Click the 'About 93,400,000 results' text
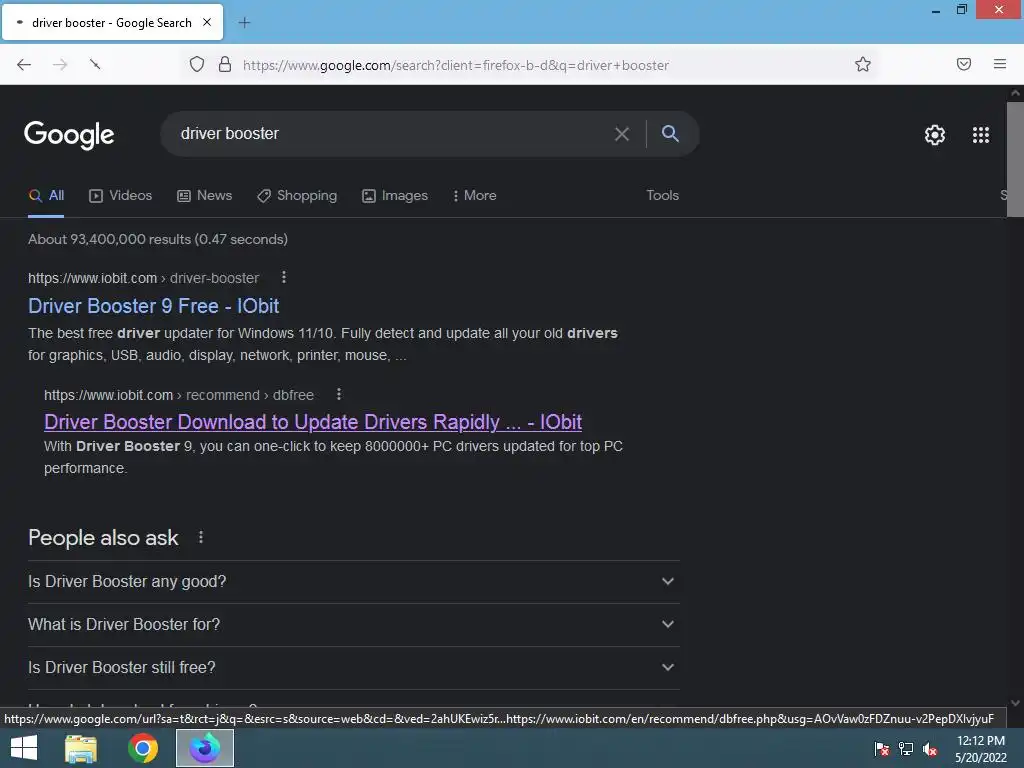The height and width of the screenshot is (768, 1024). [x=157, y=239]
